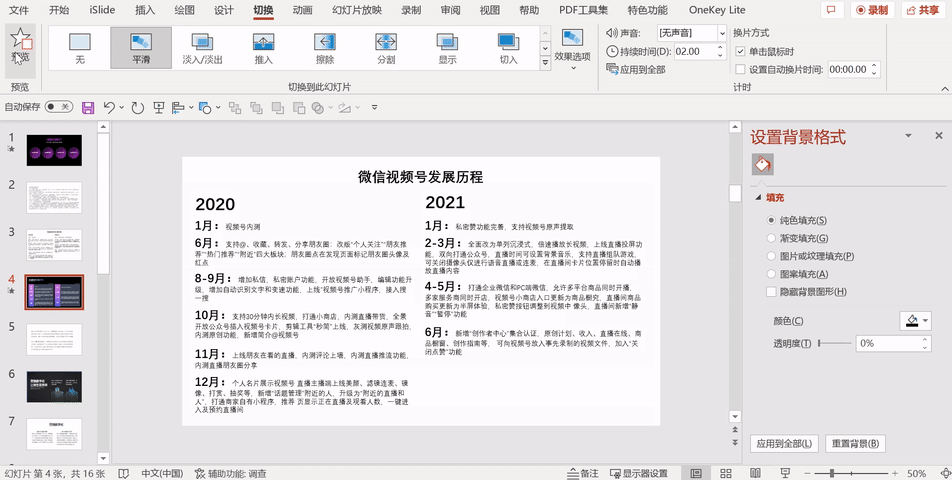This screenshot has height=480, width=952.
Task: Select the Fill paint bucket icon in pane
Action: click(x=763, y=164)
